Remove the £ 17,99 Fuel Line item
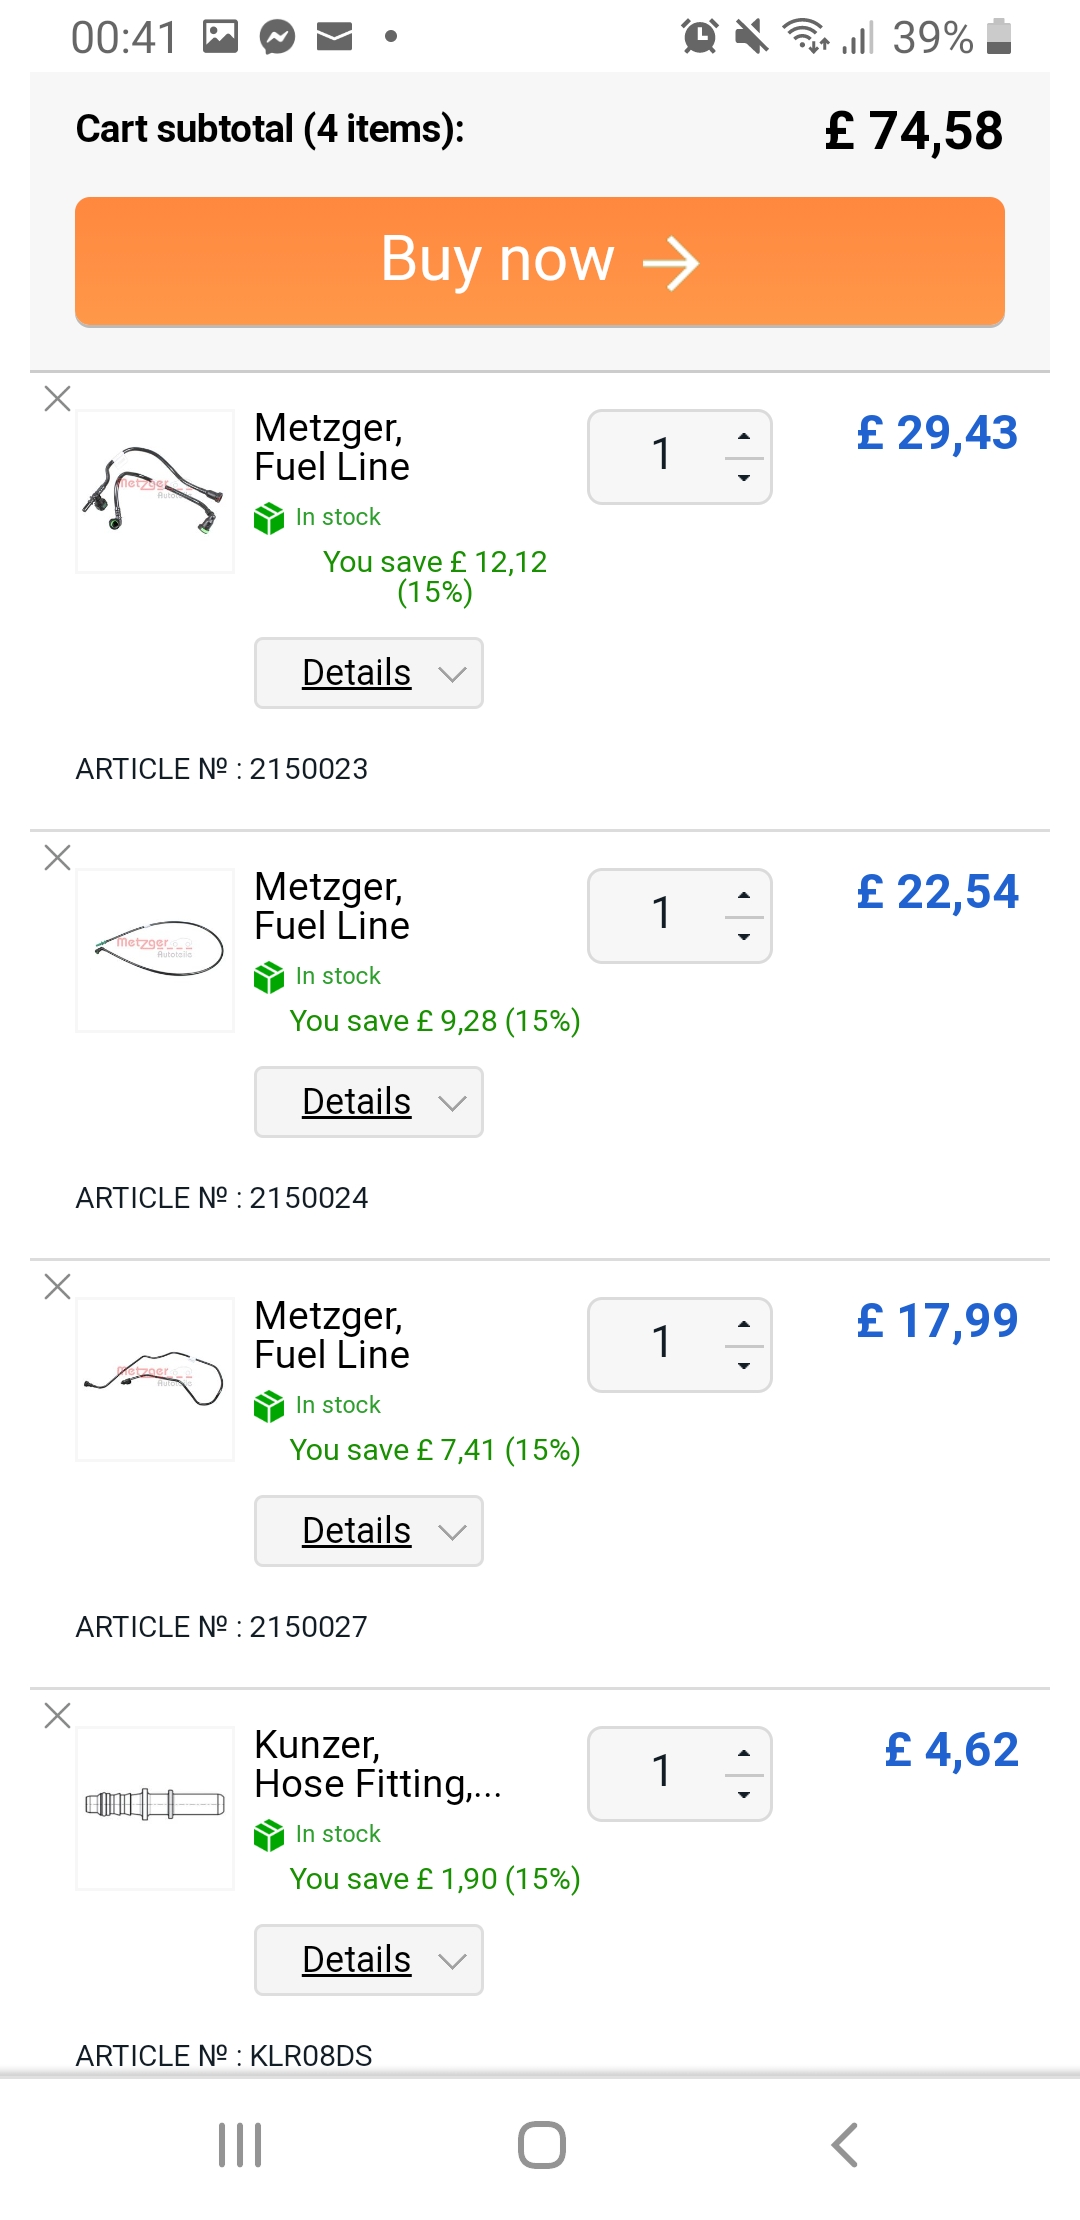The image size is (1080, 2220). click(x=58, y=1287)
